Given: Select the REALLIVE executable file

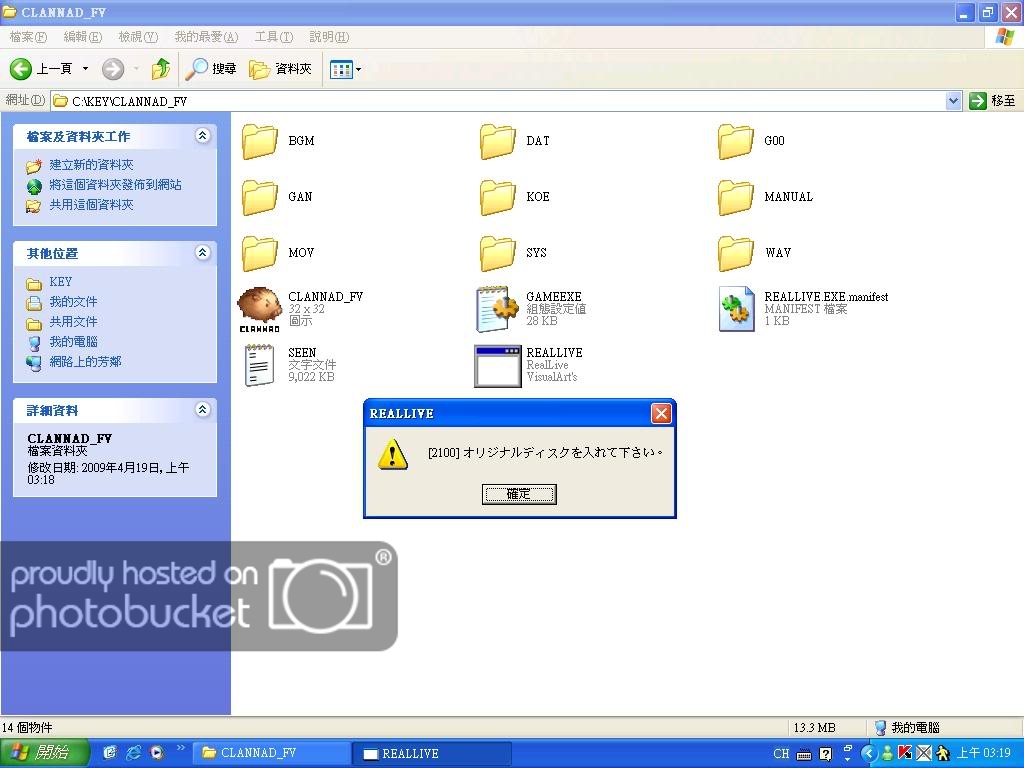Looking at the screenshot, I should pyautogui.click(x=528, y=364).
